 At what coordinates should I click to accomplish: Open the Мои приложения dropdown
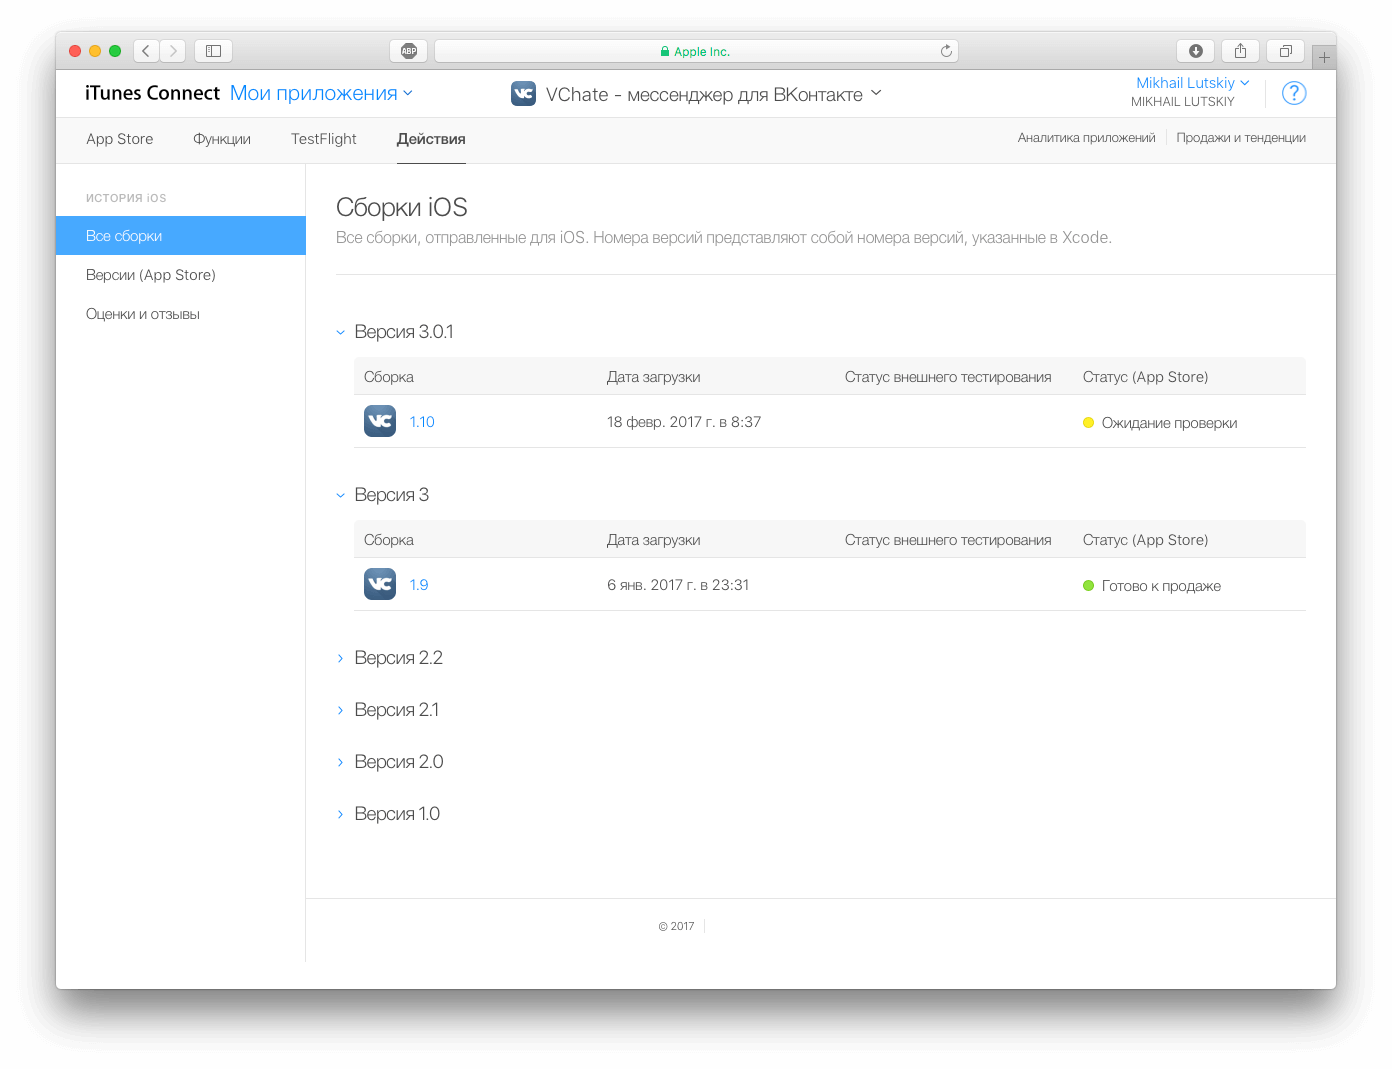click(321, 93)
